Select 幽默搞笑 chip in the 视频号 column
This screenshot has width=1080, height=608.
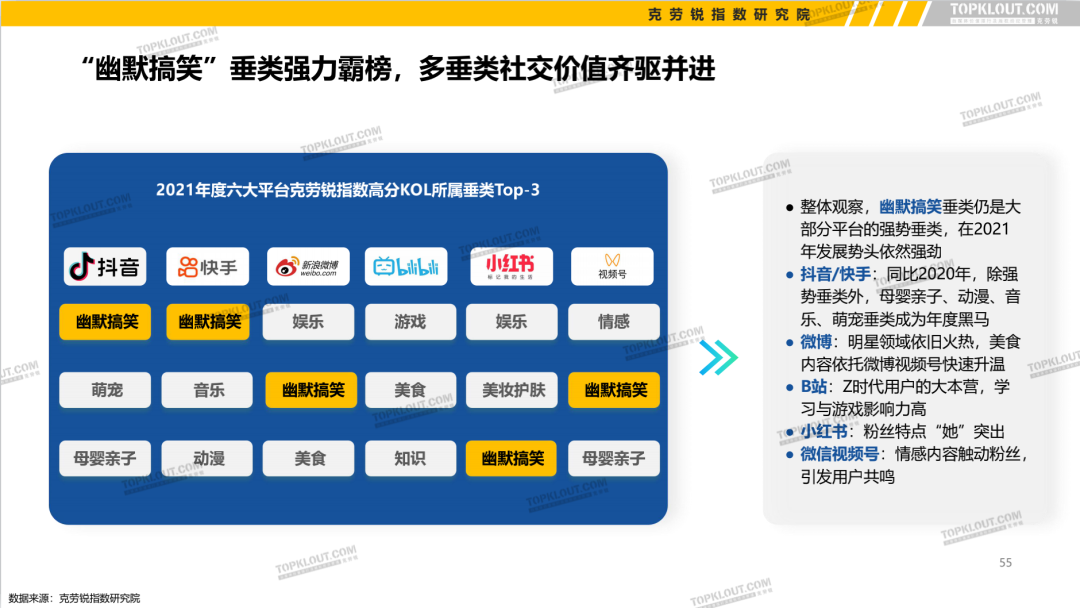point(614,390)
